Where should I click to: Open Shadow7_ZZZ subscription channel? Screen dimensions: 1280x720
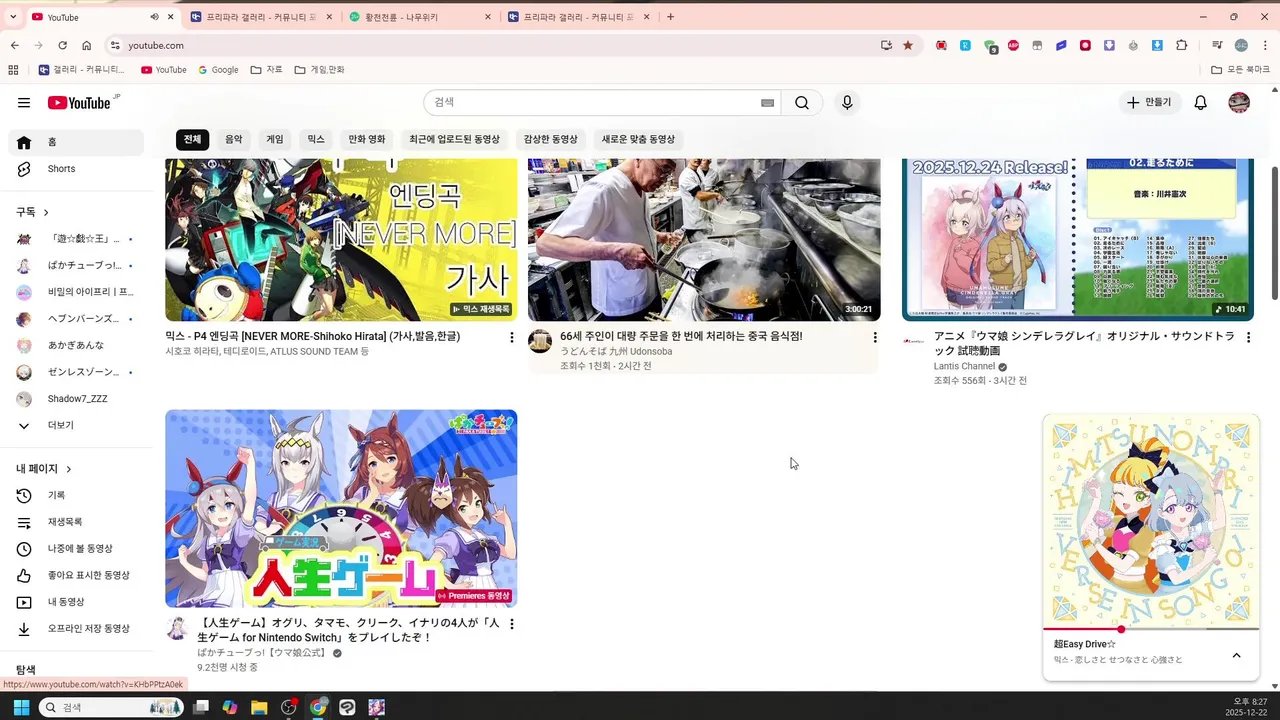[76, 399]
